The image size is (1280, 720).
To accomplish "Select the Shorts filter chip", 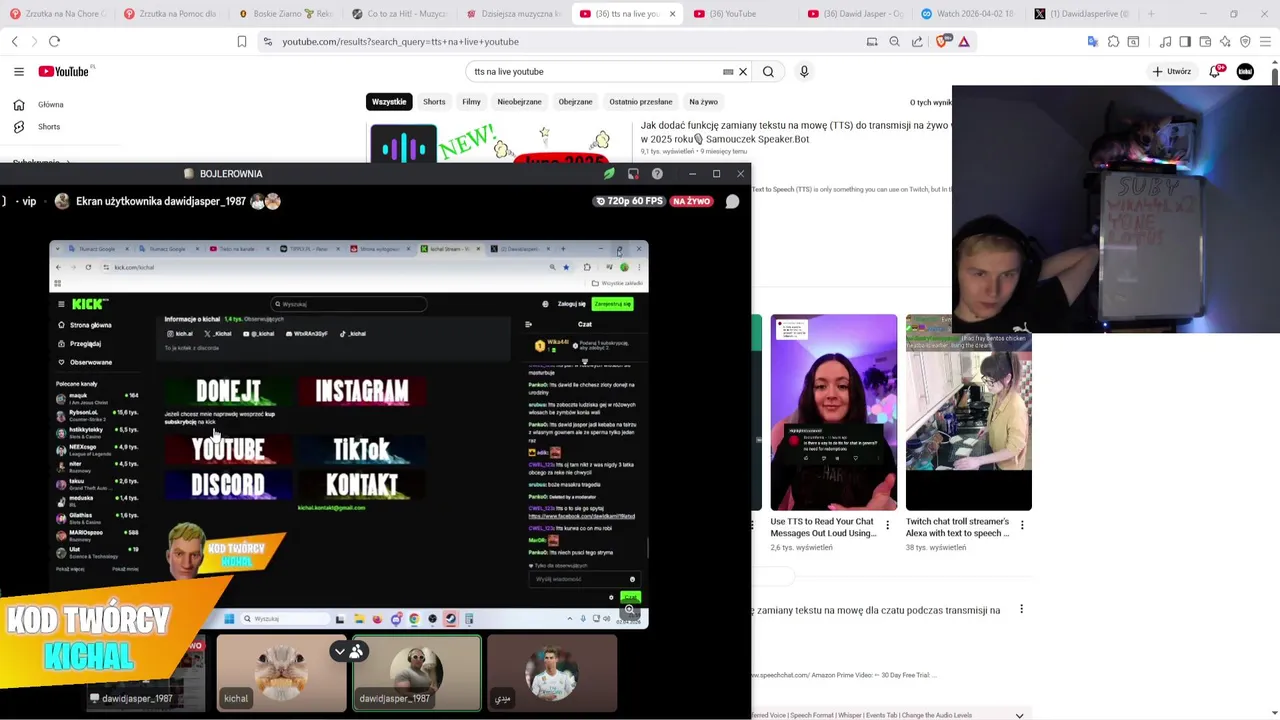I will (x=434, y=102).
